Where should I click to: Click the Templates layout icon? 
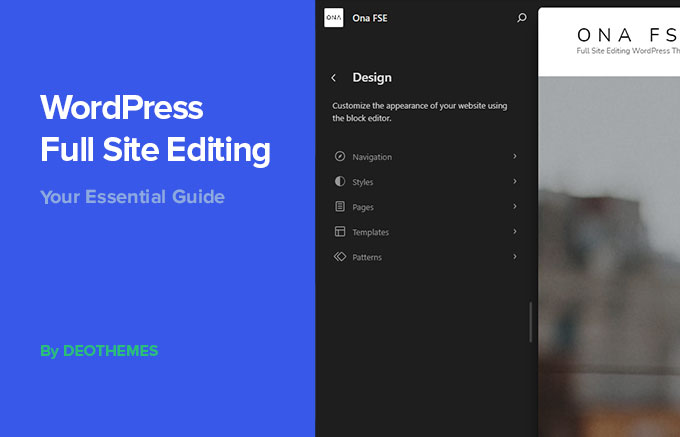(x=340, y=232)
